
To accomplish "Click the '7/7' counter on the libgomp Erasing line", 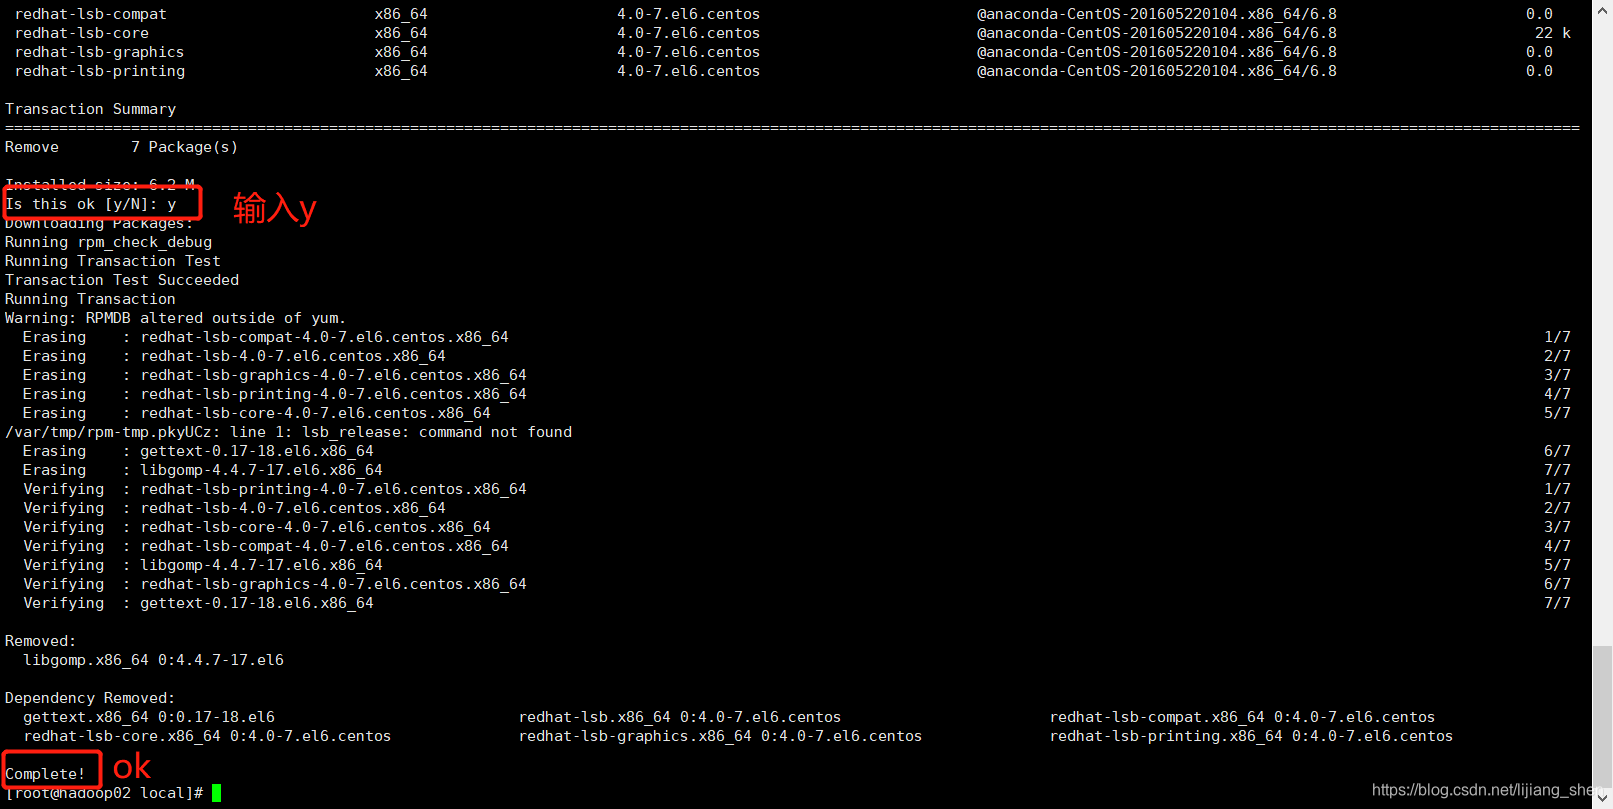I will tap(1557, 470).
